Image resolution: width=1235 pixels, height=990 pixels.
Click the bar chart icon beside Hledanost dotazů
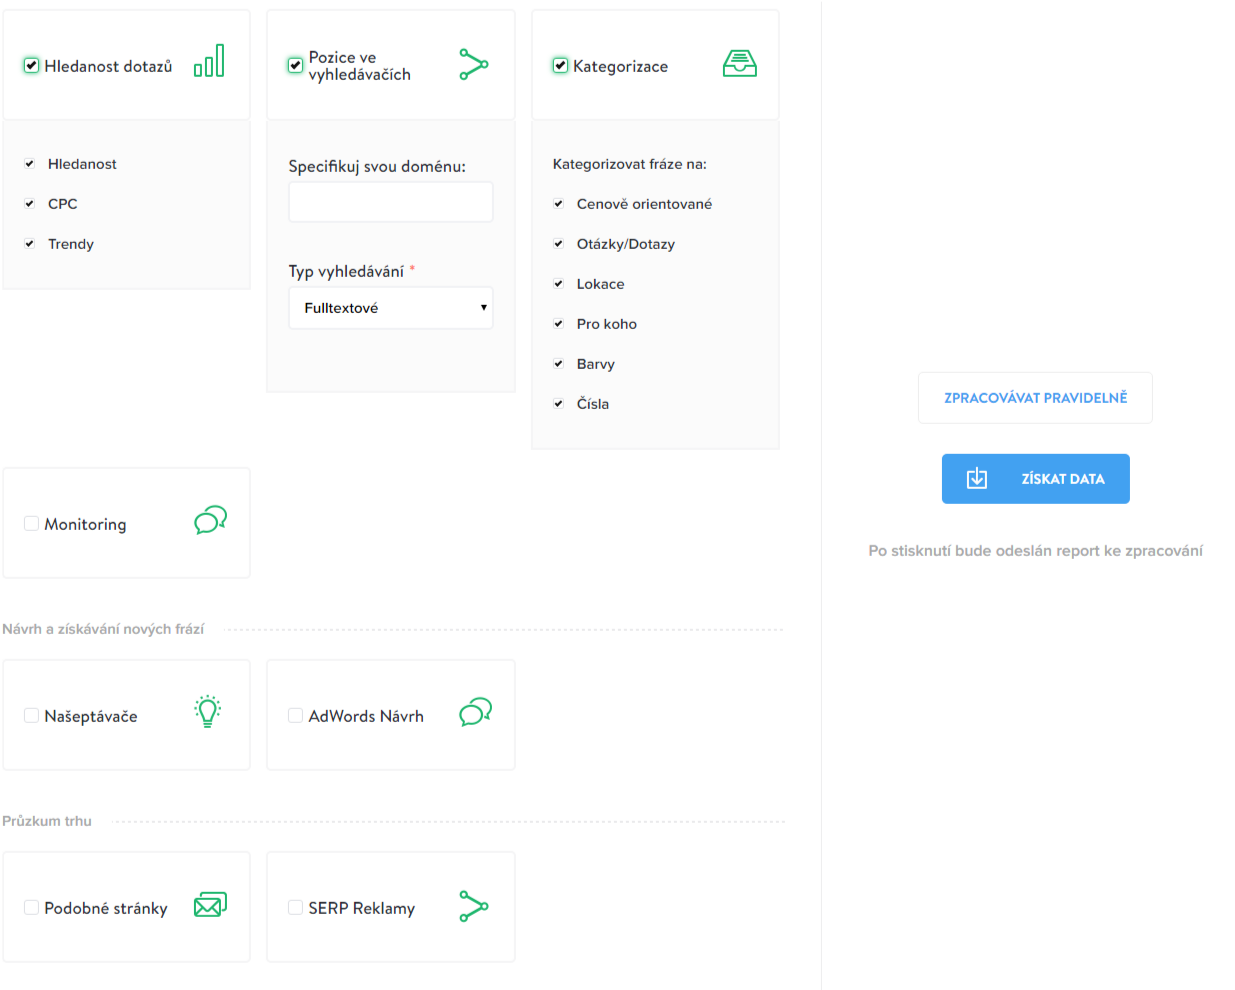pyautogui.click(x=209, y=61)
